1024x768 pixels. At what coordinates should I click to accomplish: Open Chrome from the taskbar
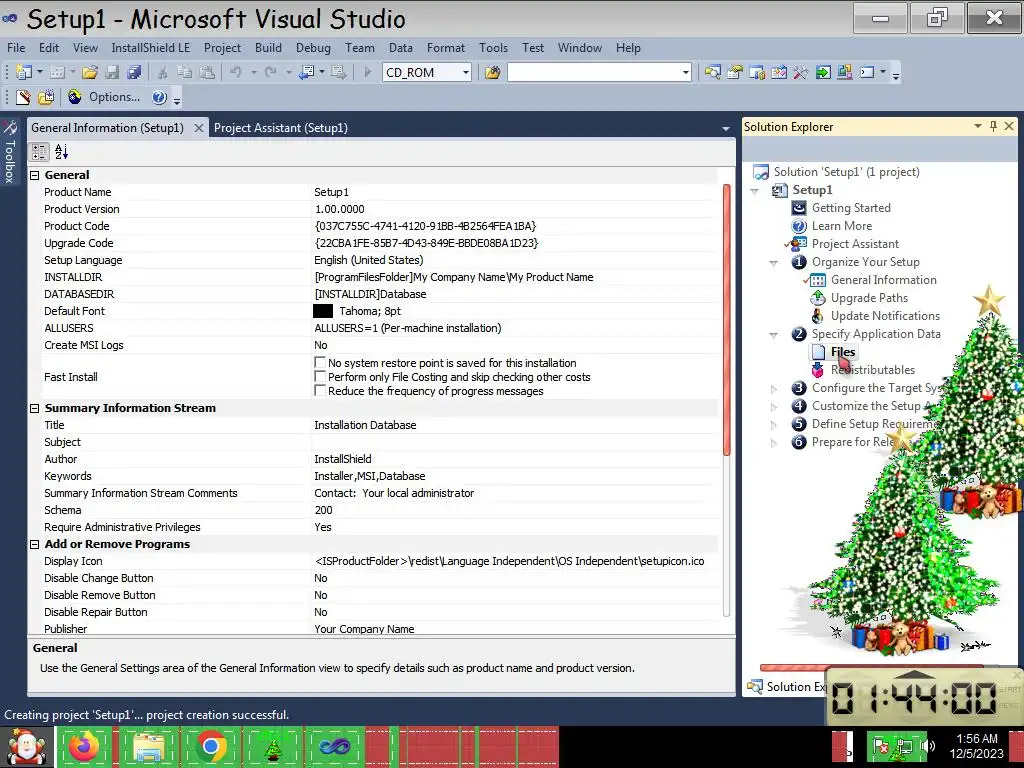(210, 746)
